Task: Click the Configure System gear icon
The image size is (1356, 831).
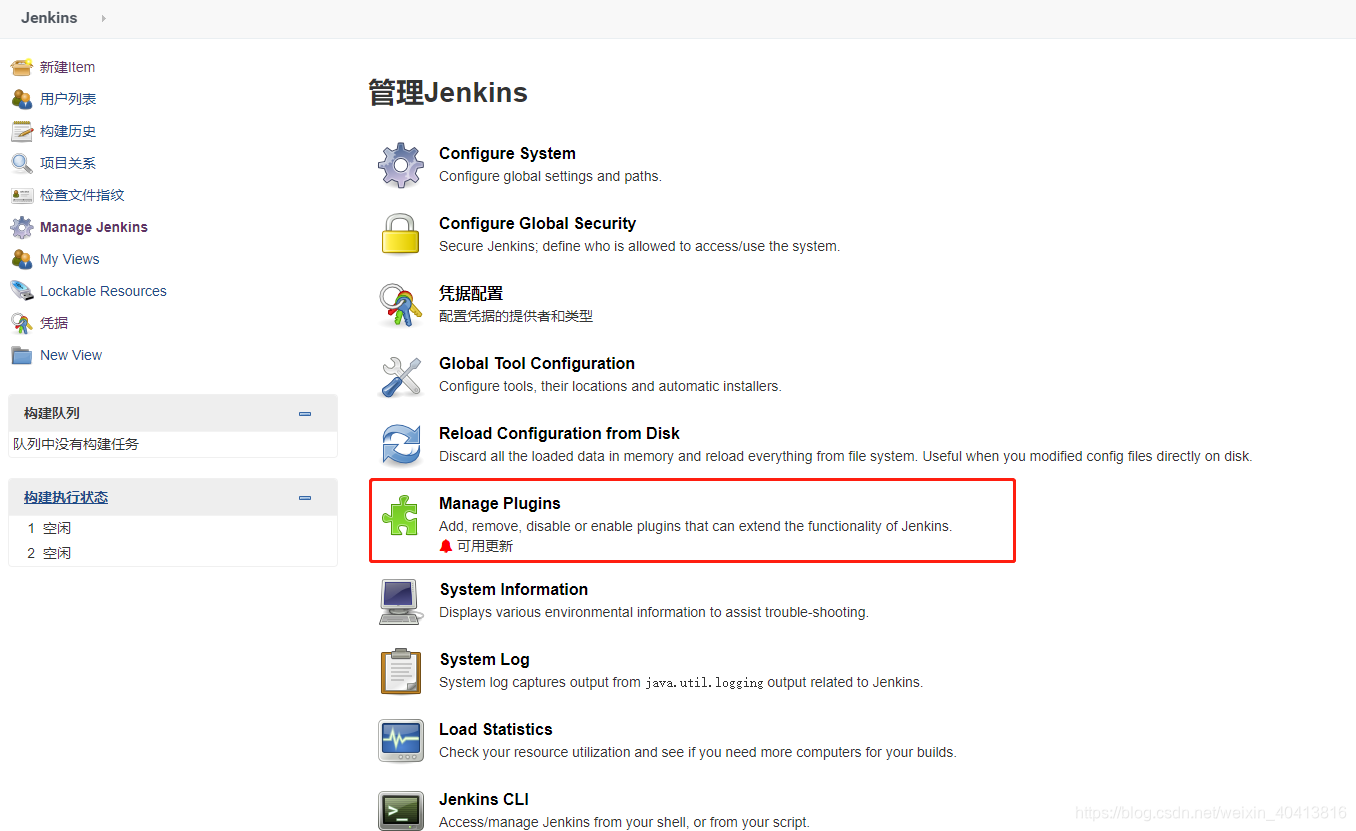Action: point(401,165)
